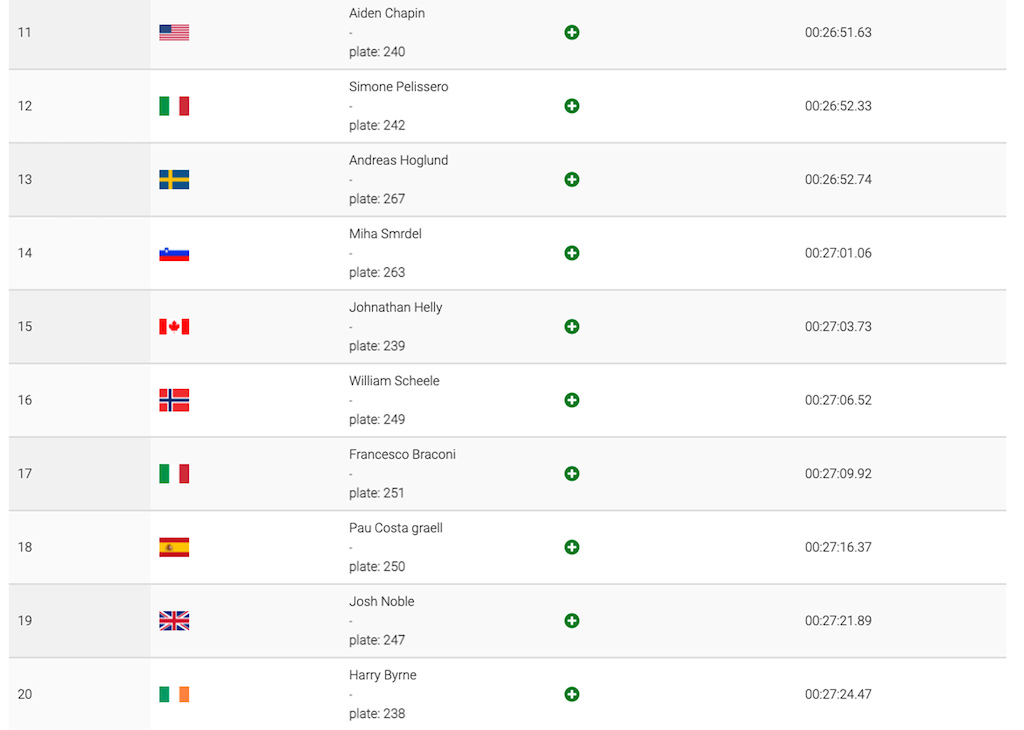Viewport: 1024px width, 730px height.
Task: Click the Norwegian flag in row 16
Action: 174,400
